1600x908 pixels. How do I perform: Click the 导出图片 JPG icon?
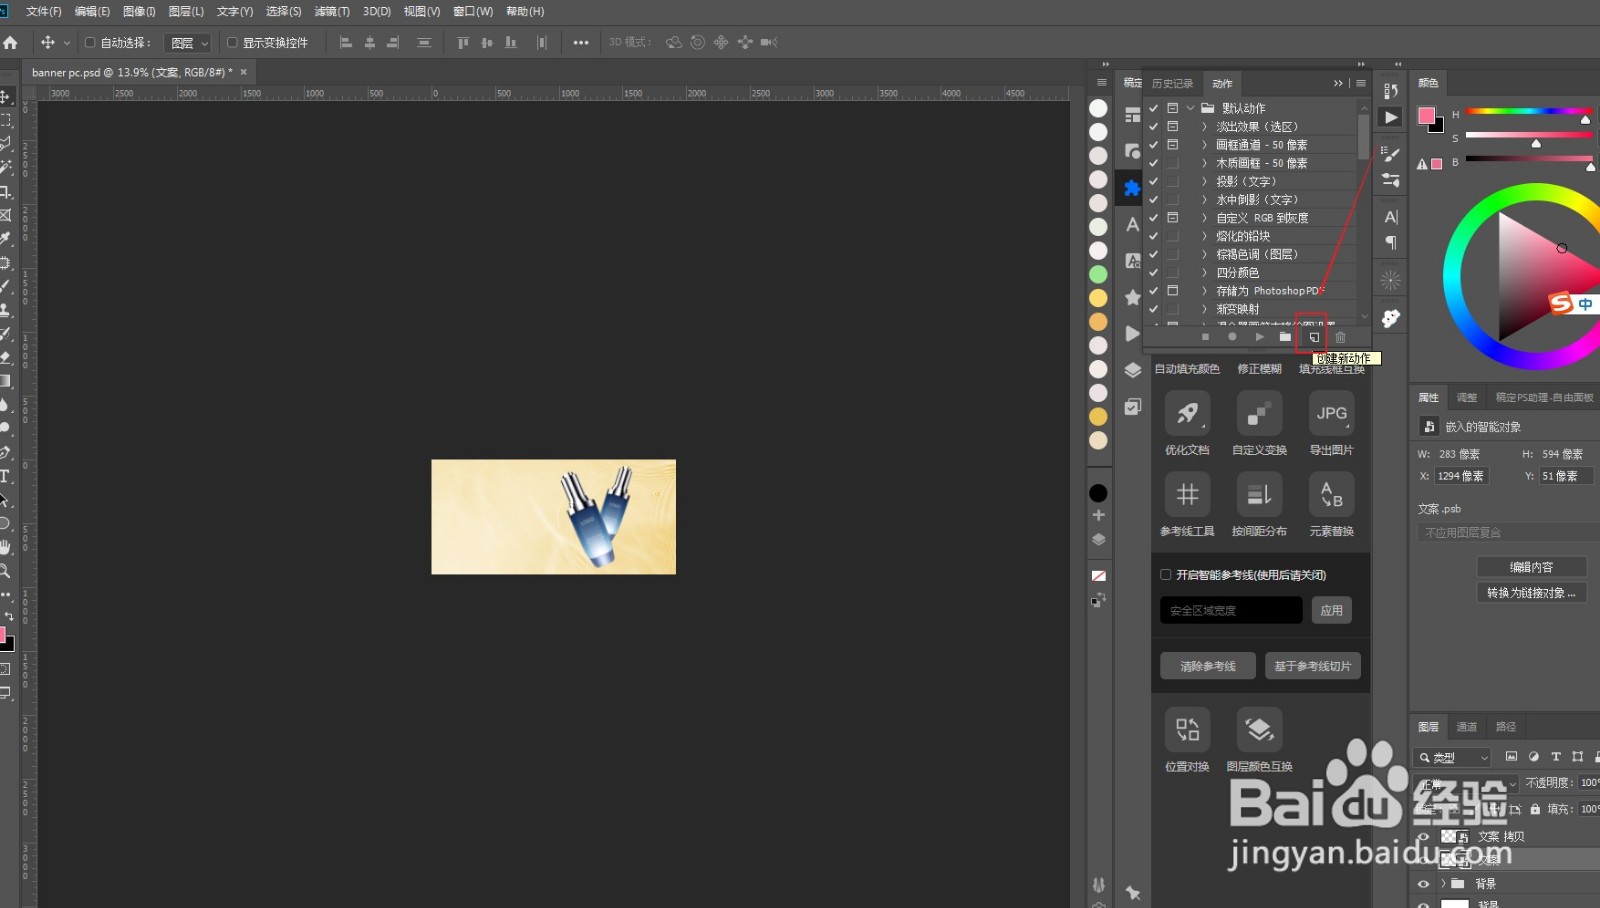click(x=1331, y=413)
